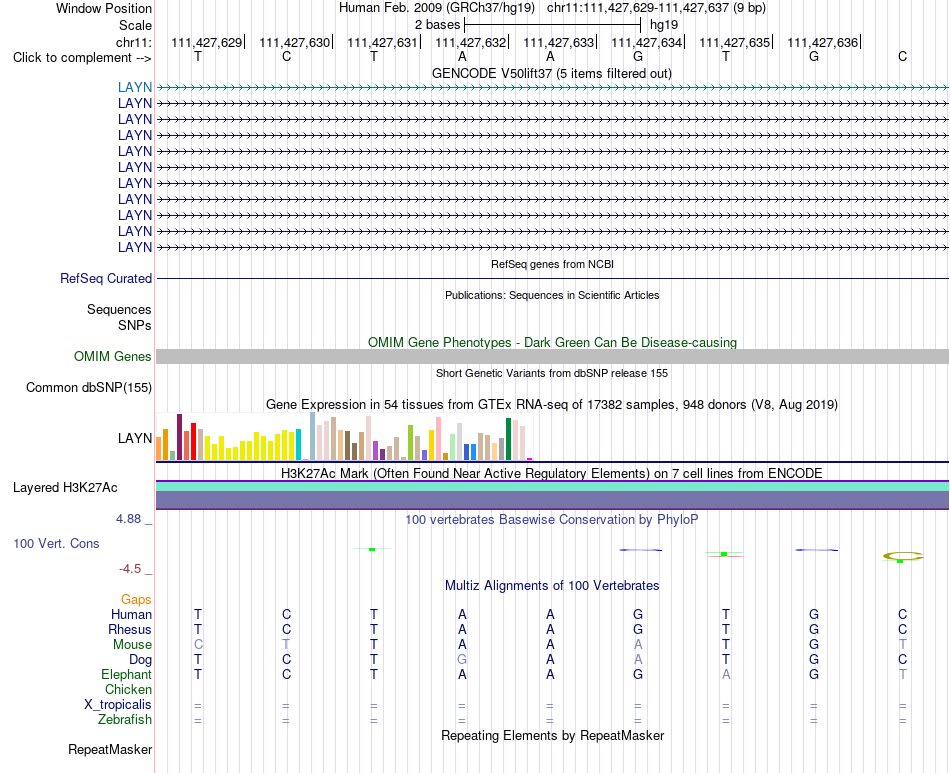Click the cyan bar in GTEx chart
Screen dimensions: 950x773
tap(298, 445)
